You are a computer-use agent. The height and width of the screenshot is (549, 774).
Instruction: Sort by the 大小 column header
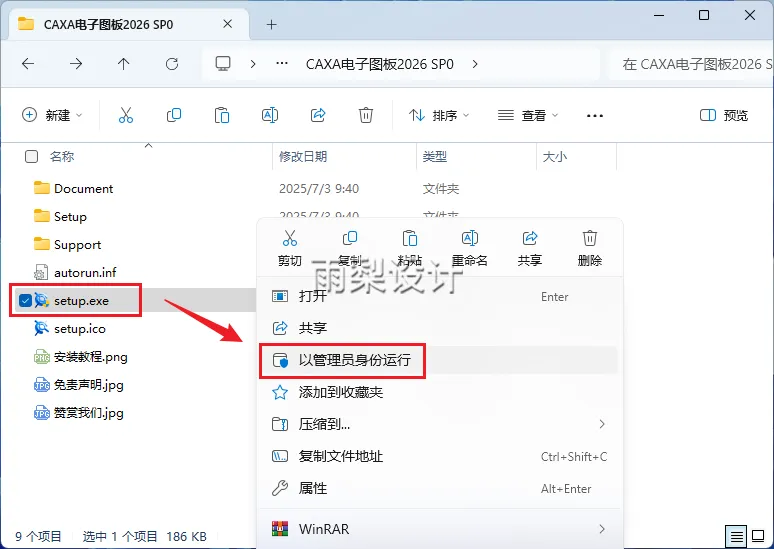pos(555,157)
